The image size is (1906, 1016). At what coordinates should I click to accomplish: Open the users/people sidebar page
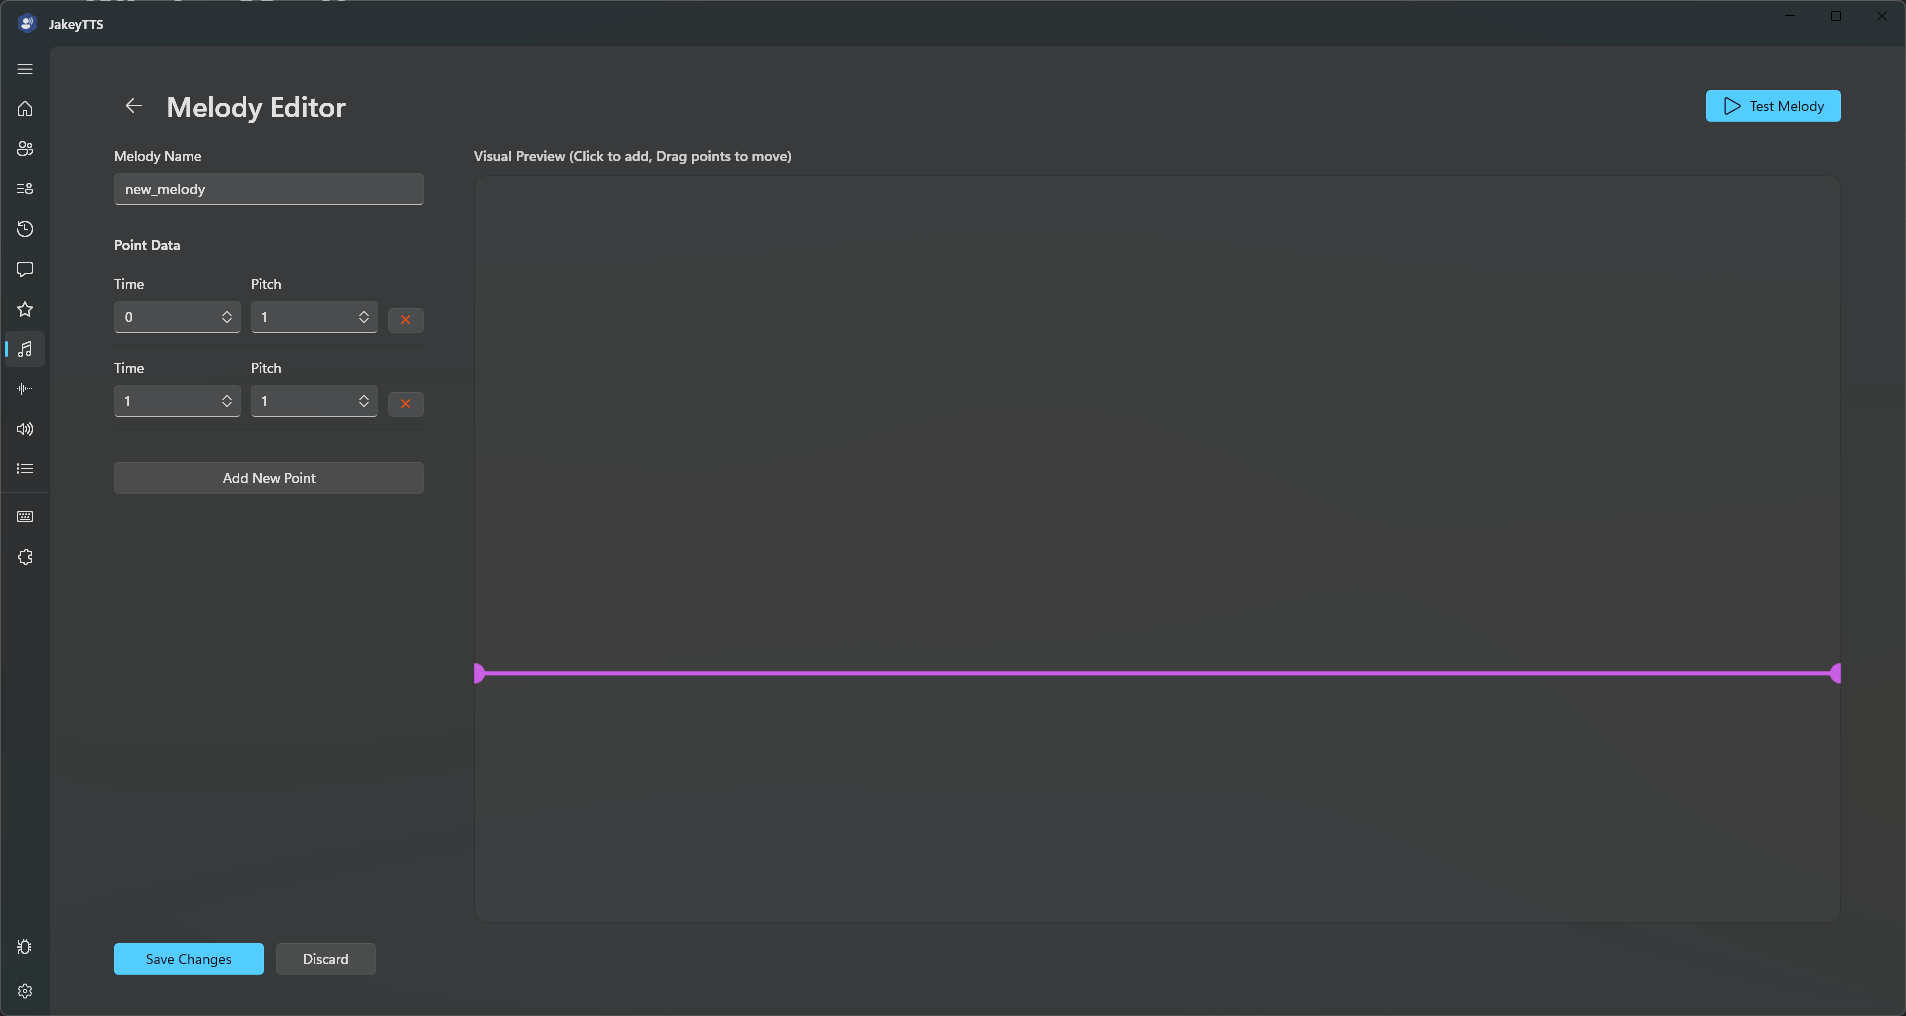[x=25, y=149]
